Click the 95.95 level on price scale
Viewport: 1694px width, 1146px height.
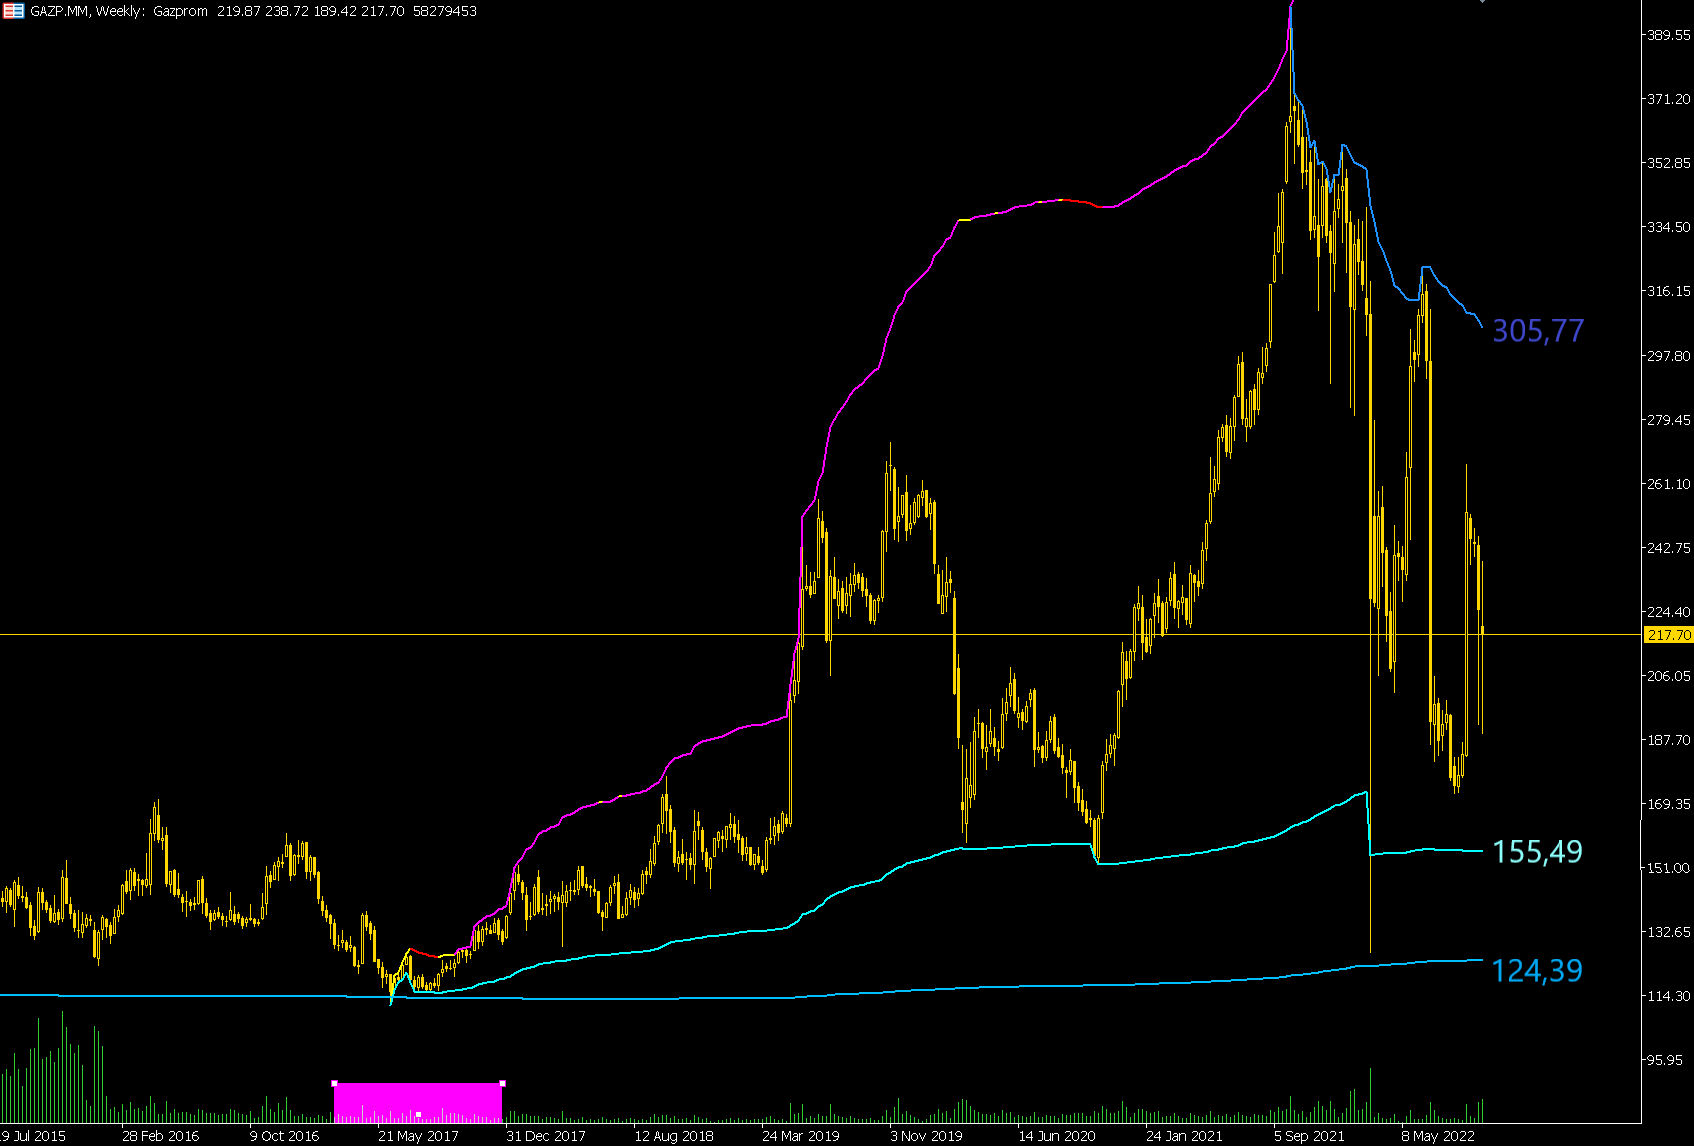[x=1669, y=1060]
